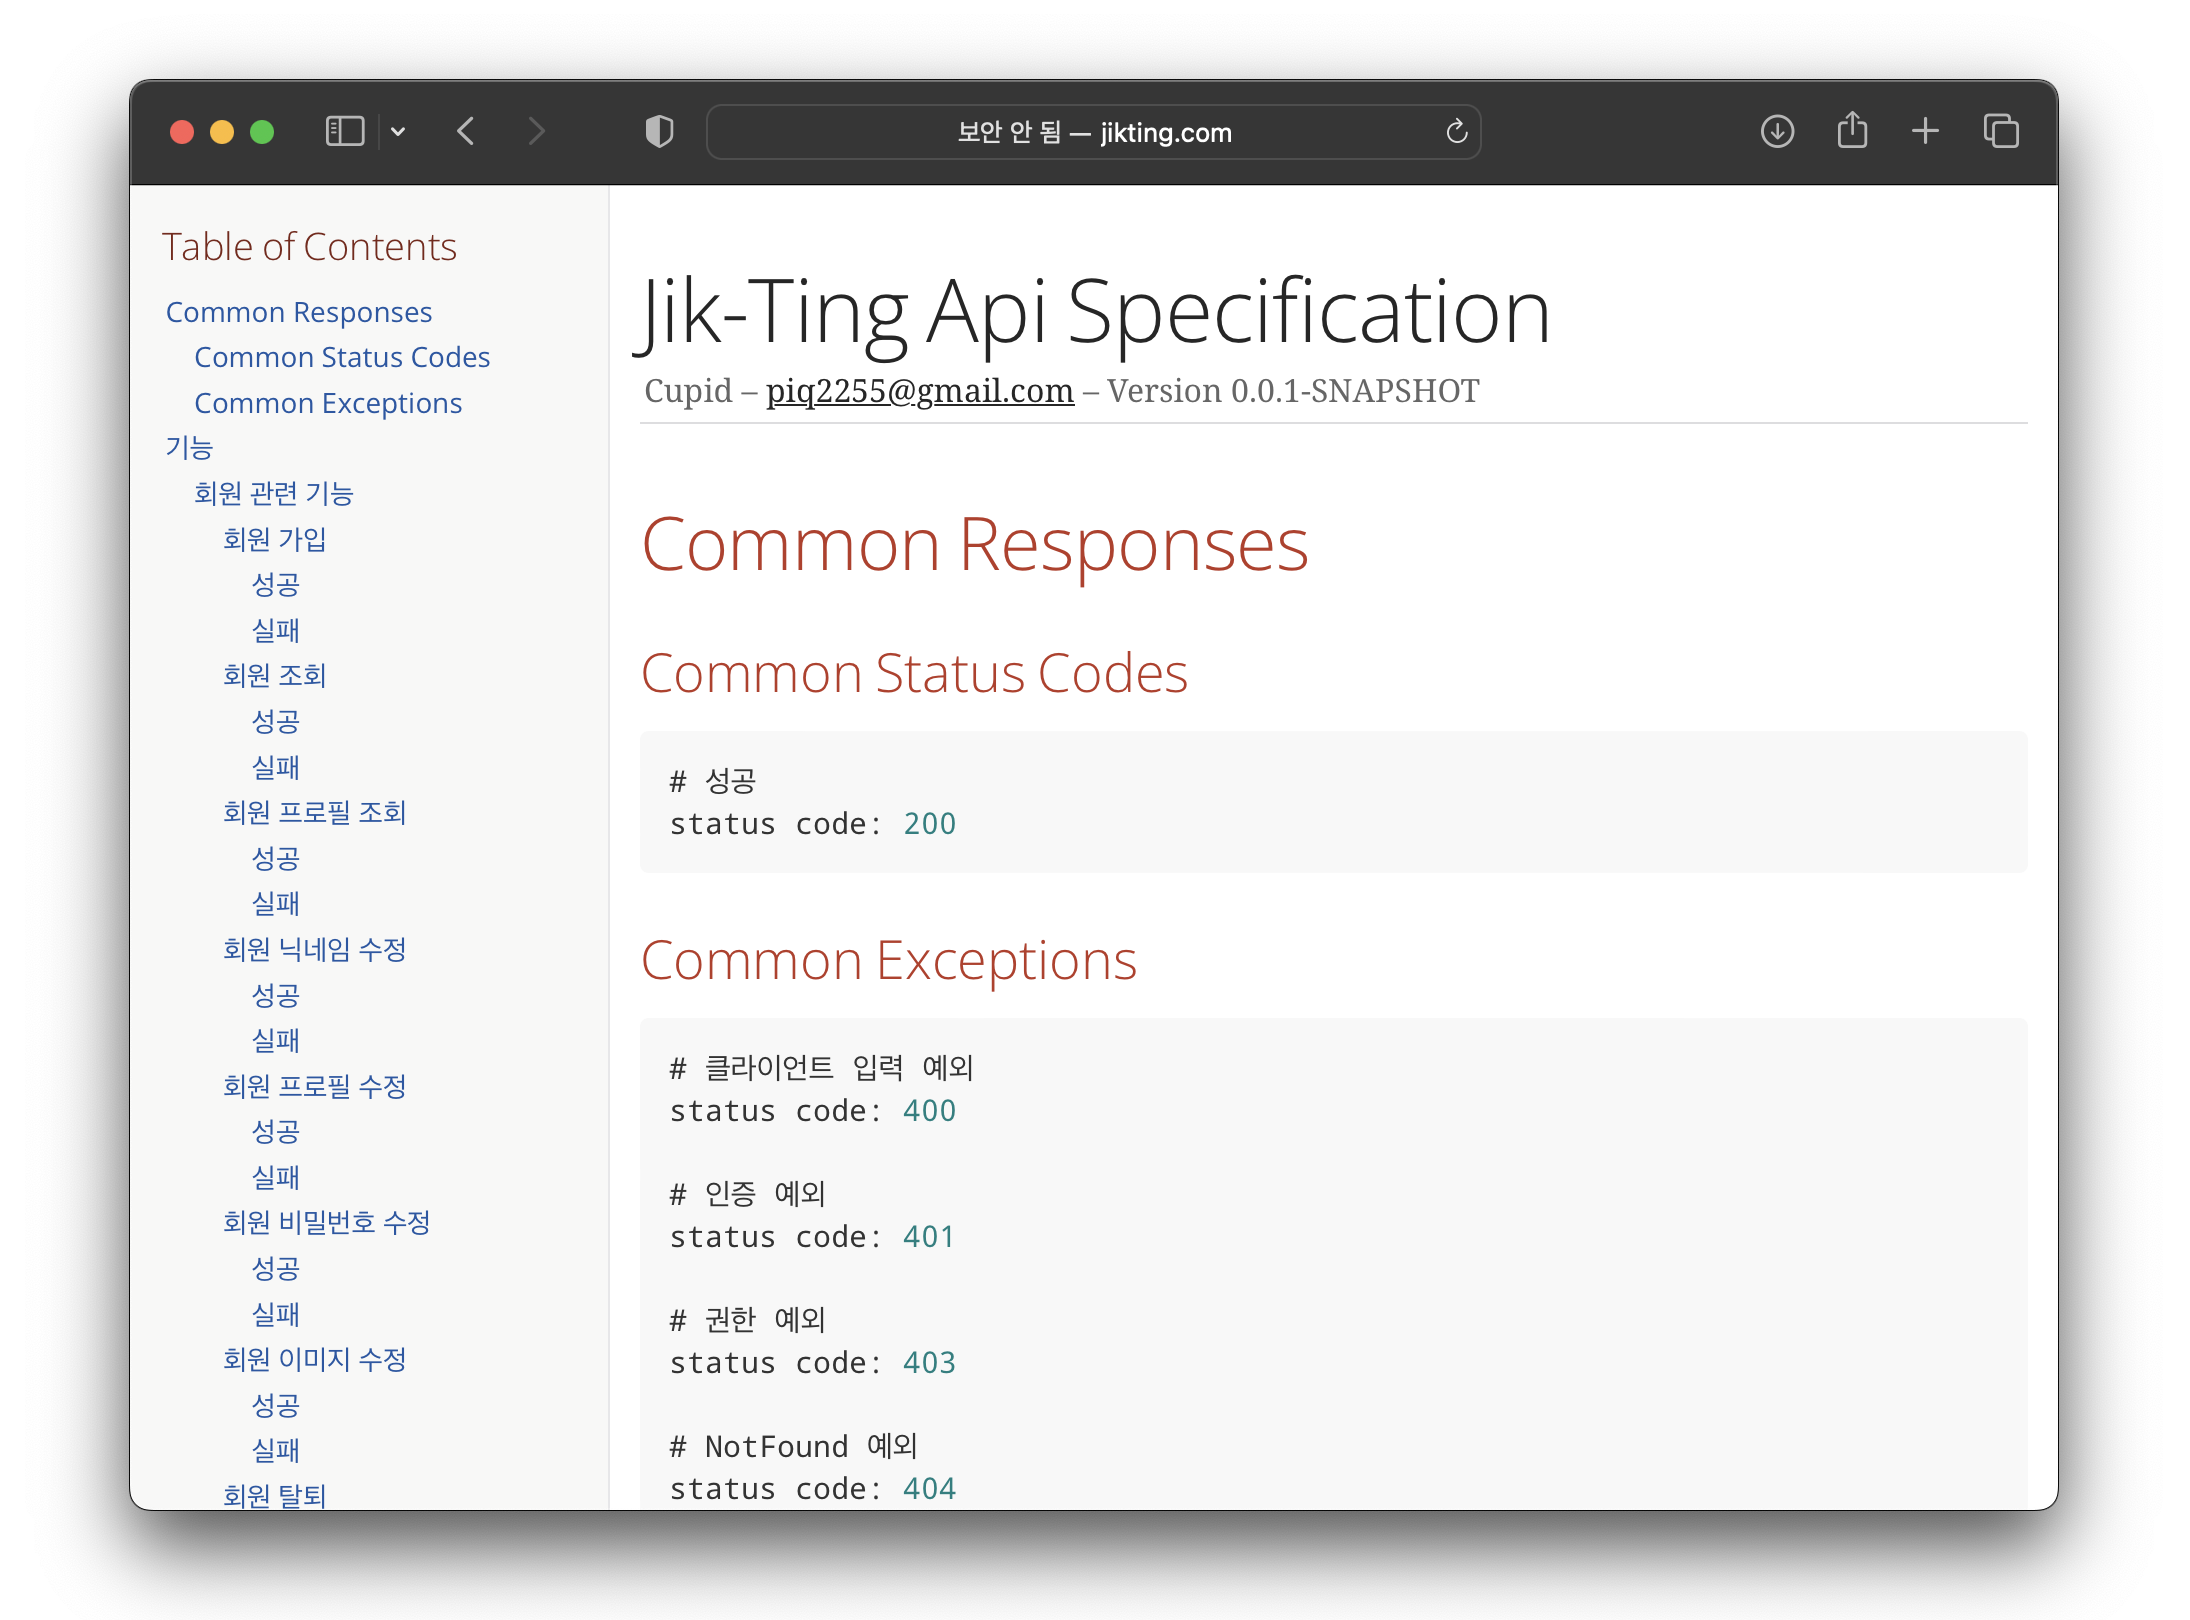Click the jikting.com address bar
The width and height of the screenshot is (2190, 1620).
[1094, 132]
